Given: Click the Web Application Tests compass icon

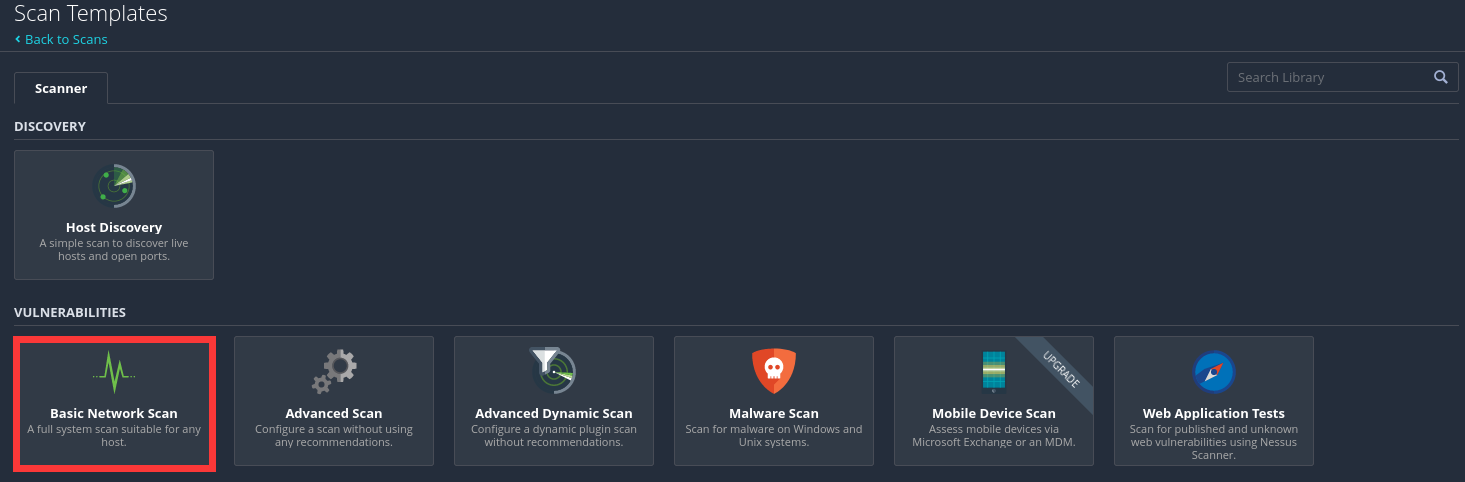Looking at the screenshot, I should pyautogui.click(x=1214, y=373).
